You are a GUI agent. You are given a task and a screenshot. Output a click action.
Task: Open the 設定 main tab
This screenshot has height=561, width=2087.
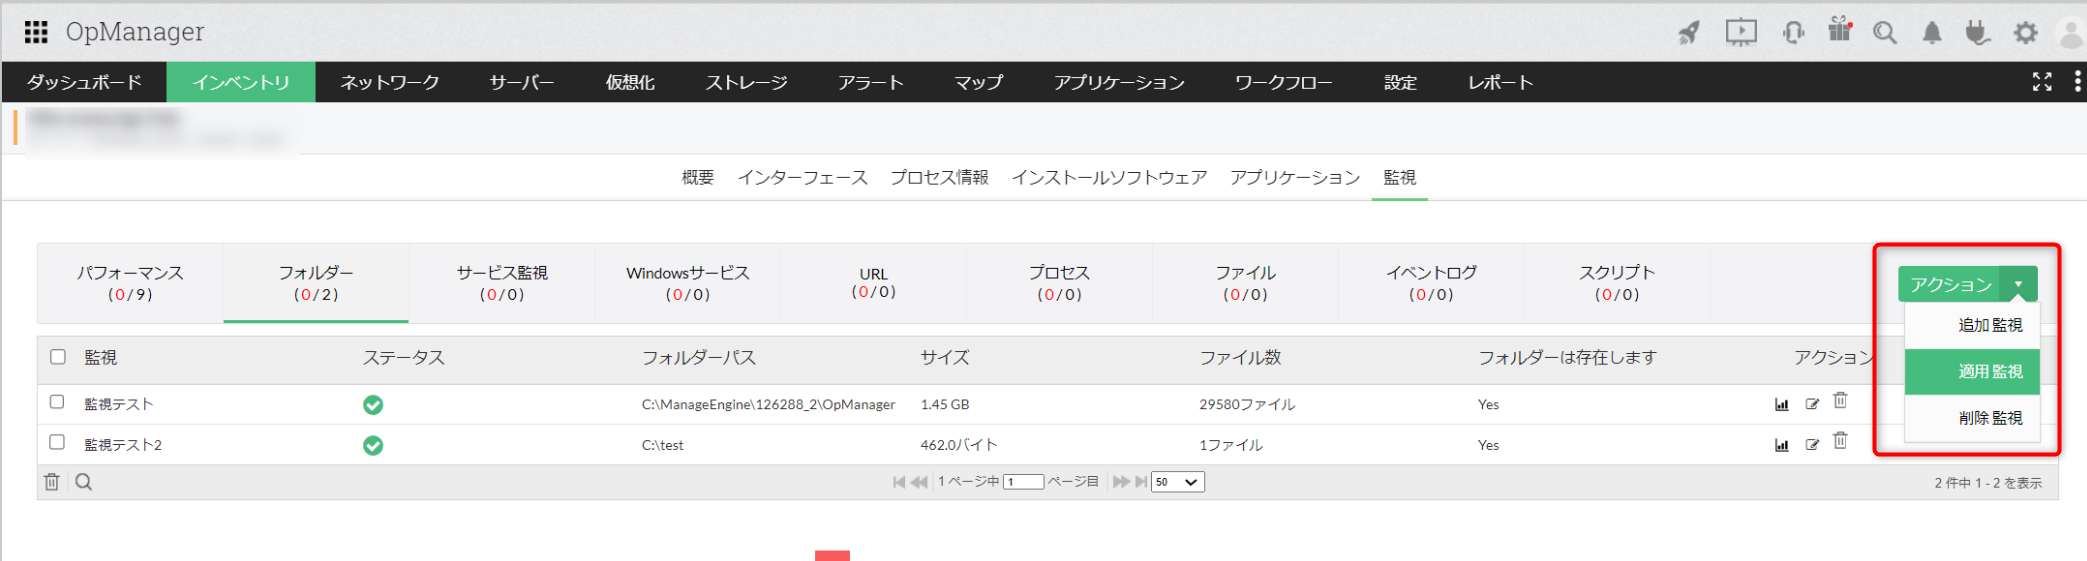[x=1400, y=82]
